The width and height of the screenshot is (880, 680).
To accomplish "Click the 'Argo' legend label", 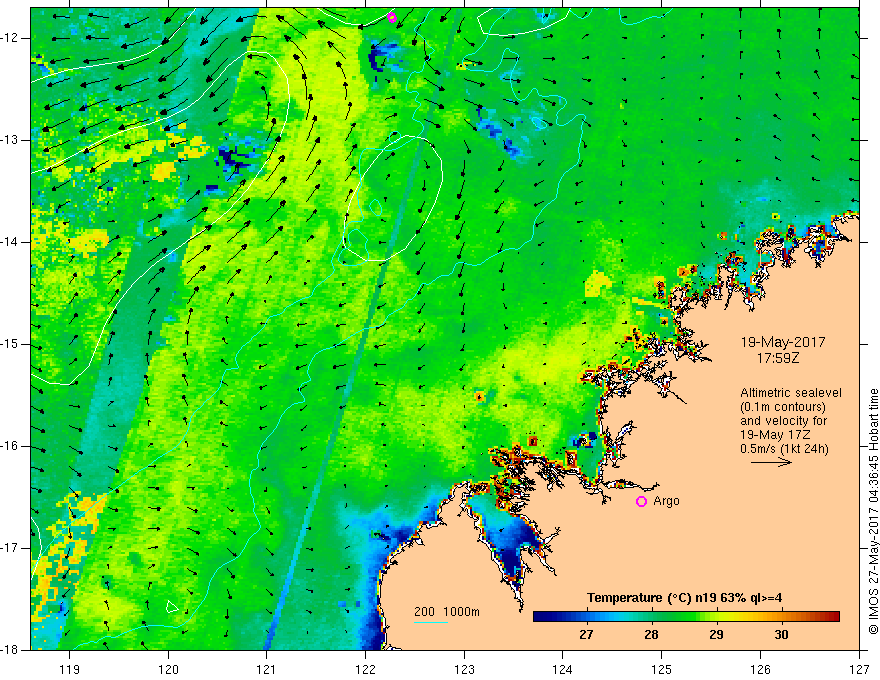I will coord(666,501).
